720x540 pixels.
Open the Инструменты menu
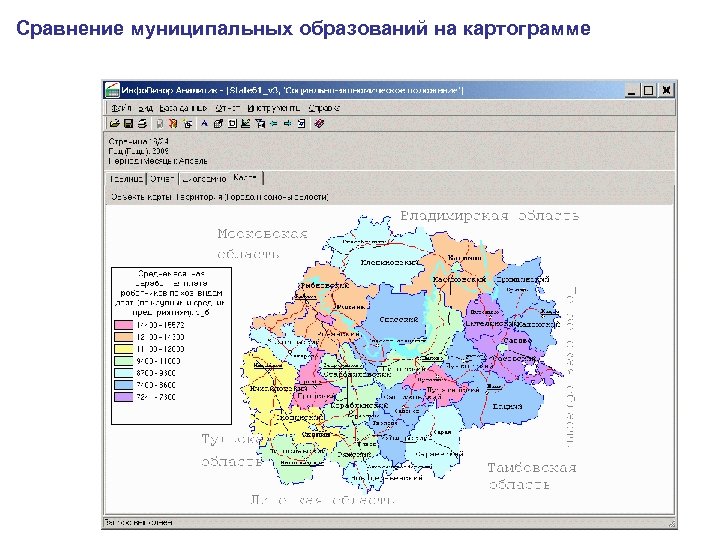(273, 108)
